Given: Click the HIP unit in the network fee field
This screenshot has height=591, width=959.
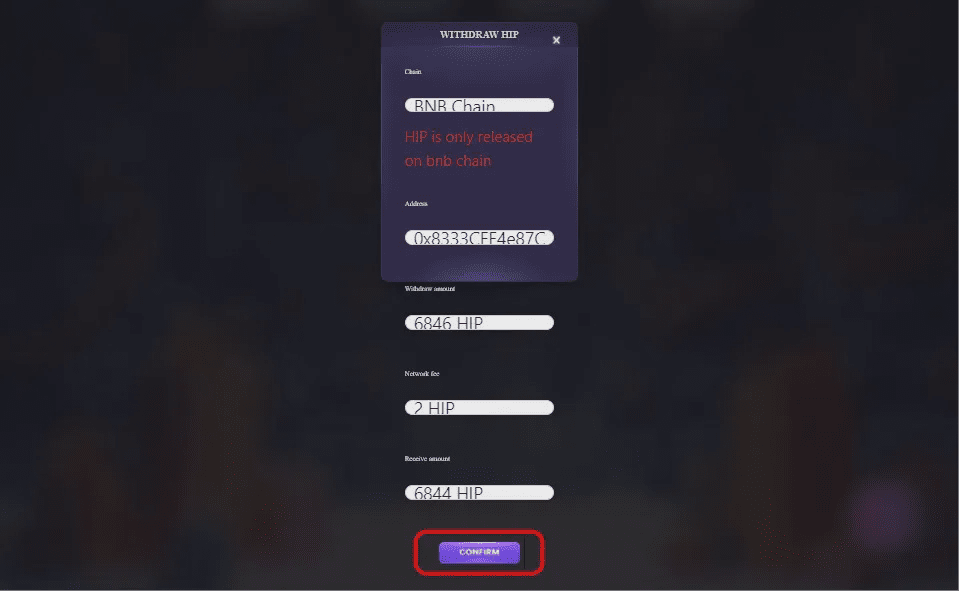Looking at the screenshot, I should pyautogui.click(x=441, y=409).
